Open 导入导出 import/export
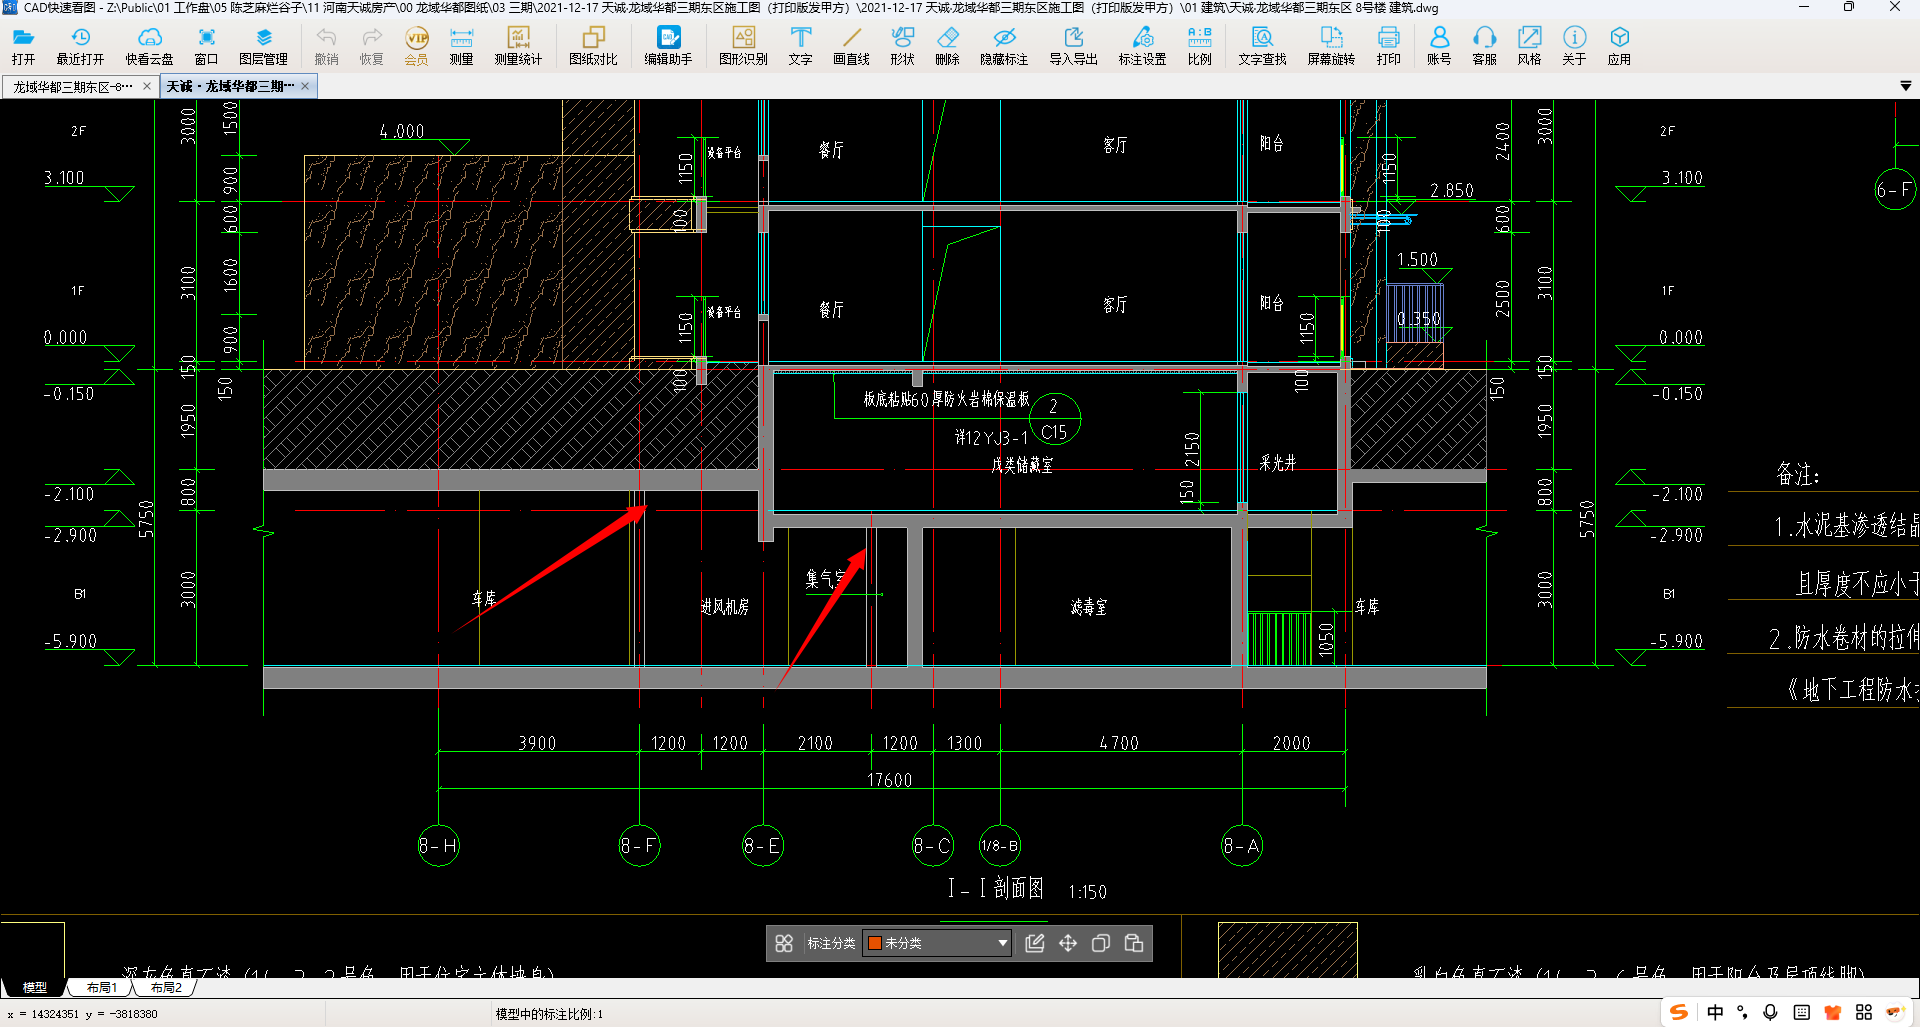1920x1027 pixels. click(1073, 46)
